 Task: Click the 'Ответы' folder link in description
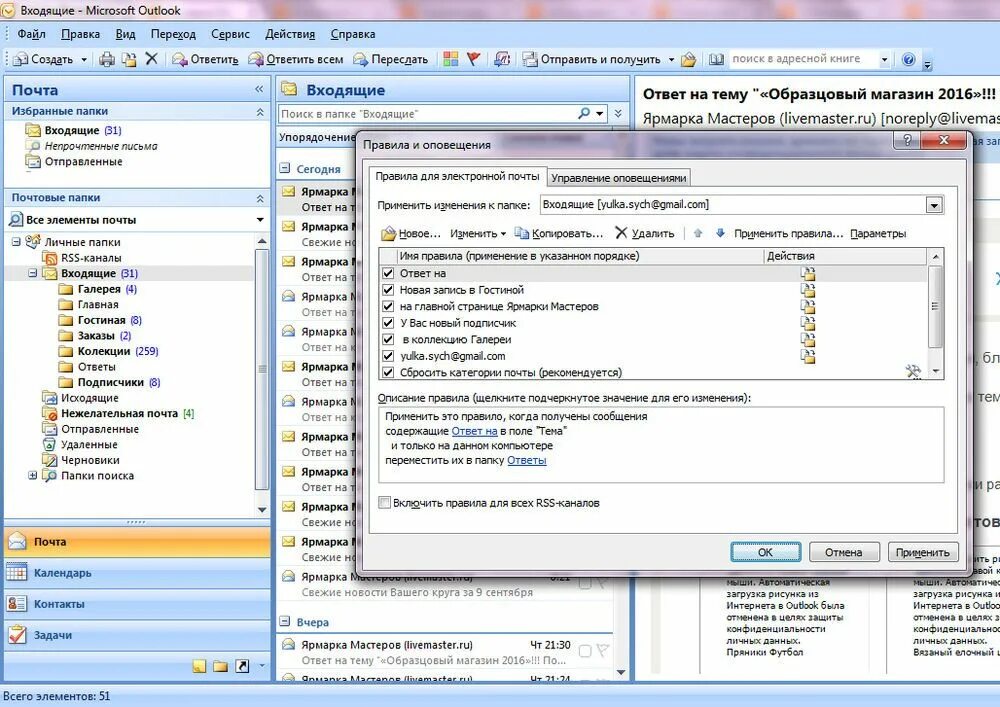tap(527, 460)
